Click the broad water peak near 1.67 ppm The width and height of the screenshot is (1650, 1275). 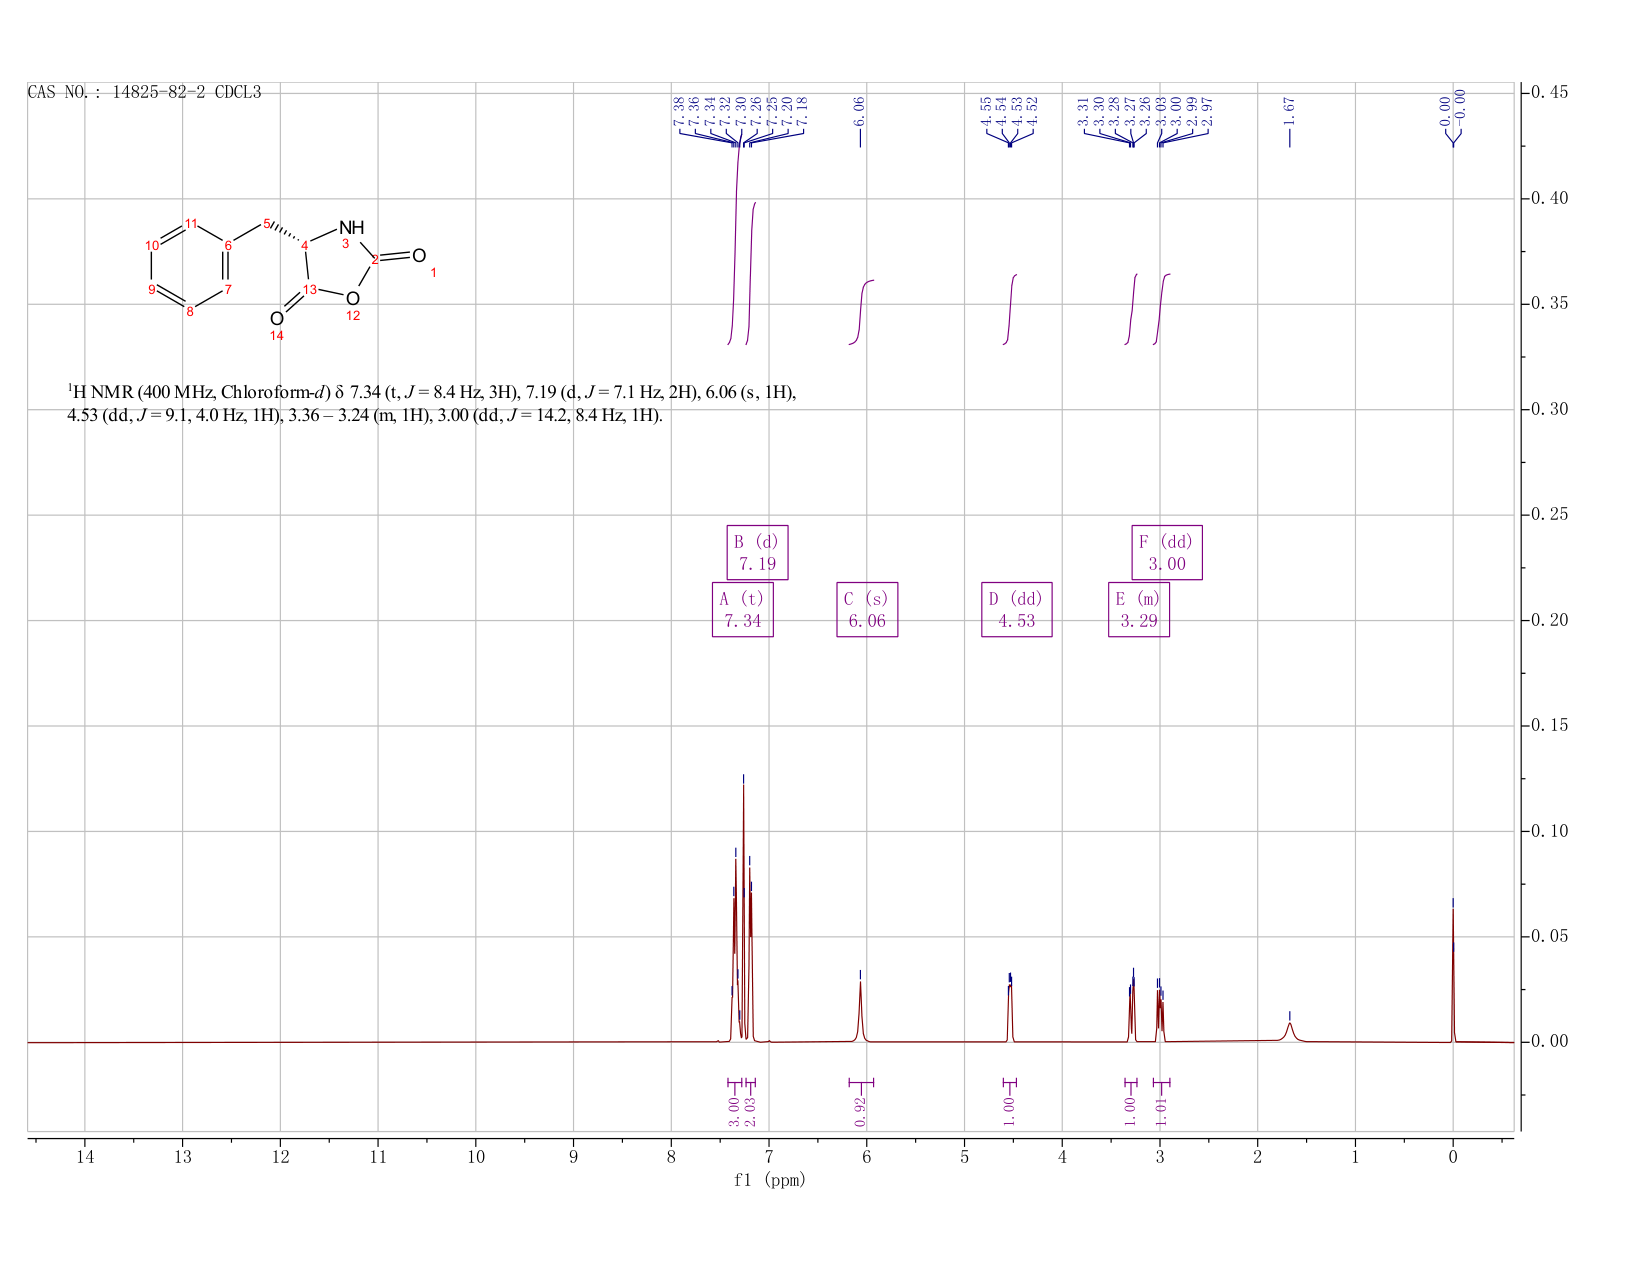1290,1031
